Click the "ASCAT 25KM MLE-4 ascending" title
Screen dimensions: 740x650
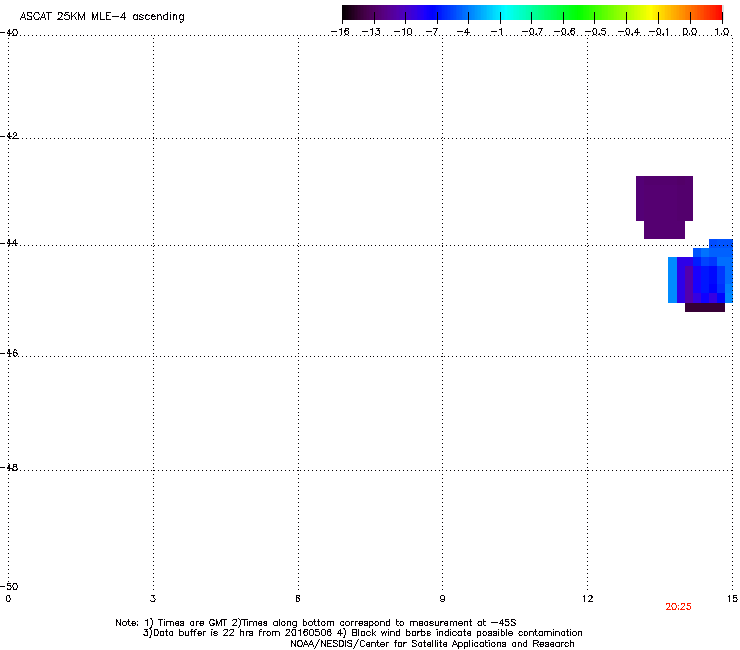pos(102,17)
